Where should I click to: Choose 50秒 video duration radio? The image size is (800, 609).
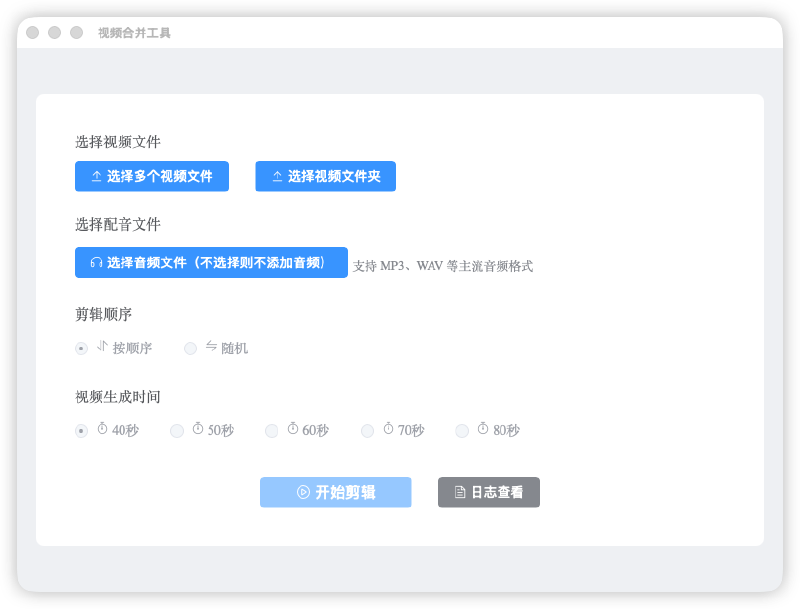click(177, 431)
